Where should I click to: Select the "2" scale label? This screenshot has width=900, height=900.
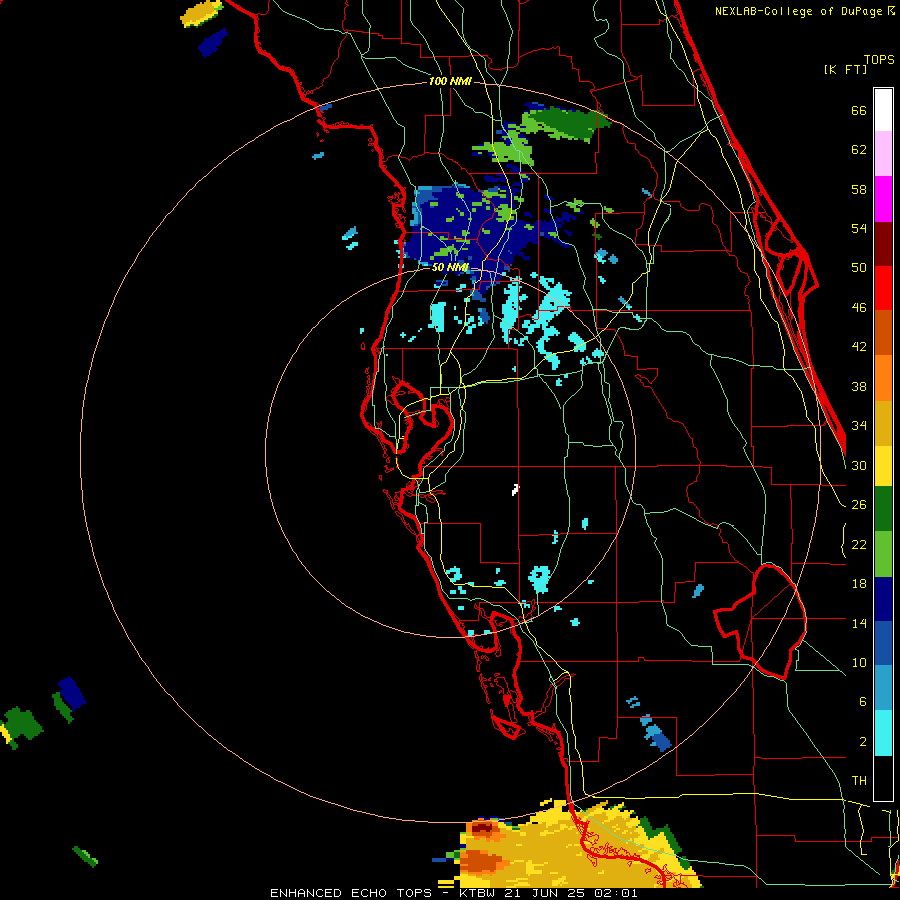(863, 741)
